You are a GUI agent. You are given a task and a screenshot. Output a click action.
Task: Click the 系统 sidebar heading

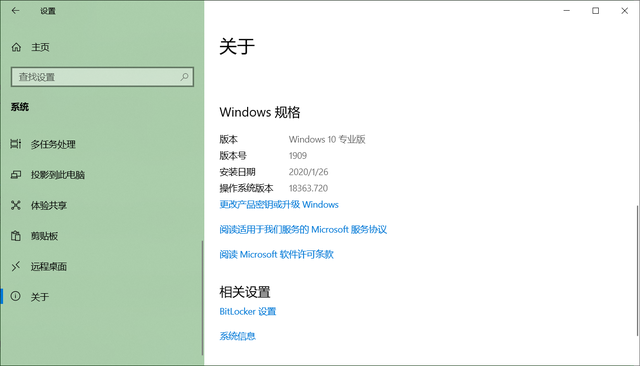(20, 107)
